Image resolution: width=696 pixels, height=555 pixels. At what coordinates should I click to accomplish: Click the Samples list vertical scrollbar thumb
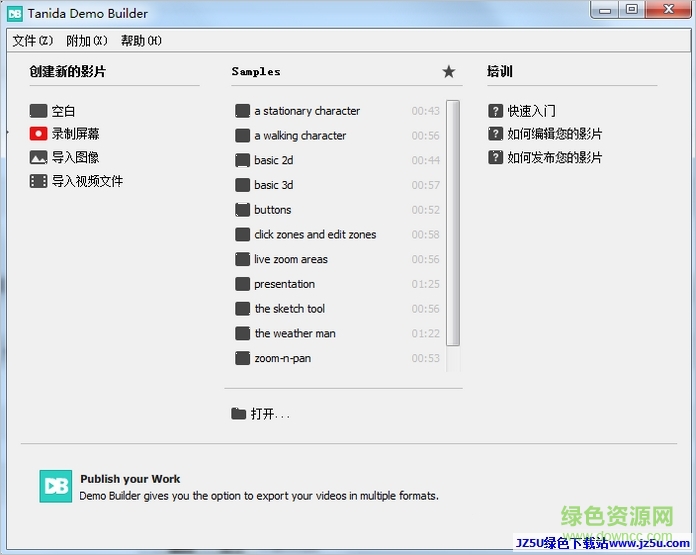tap(453, 223)
